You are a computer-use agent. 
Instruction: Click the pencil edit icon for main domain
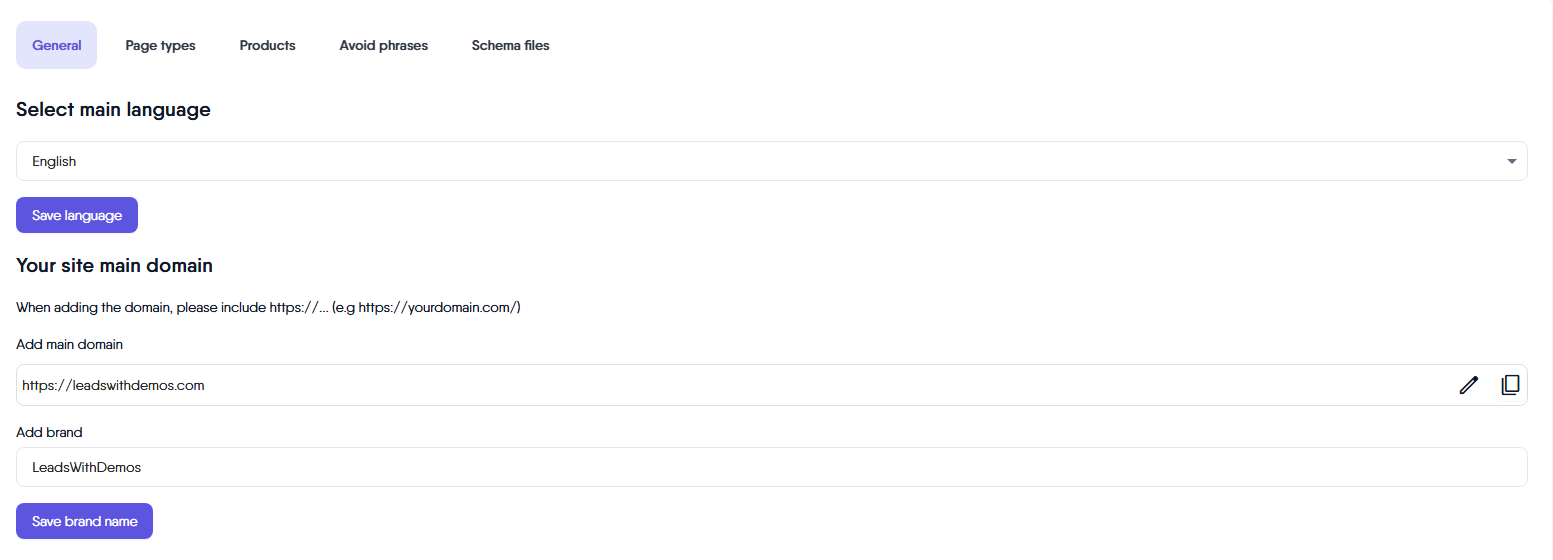(x=1468, y=385)
